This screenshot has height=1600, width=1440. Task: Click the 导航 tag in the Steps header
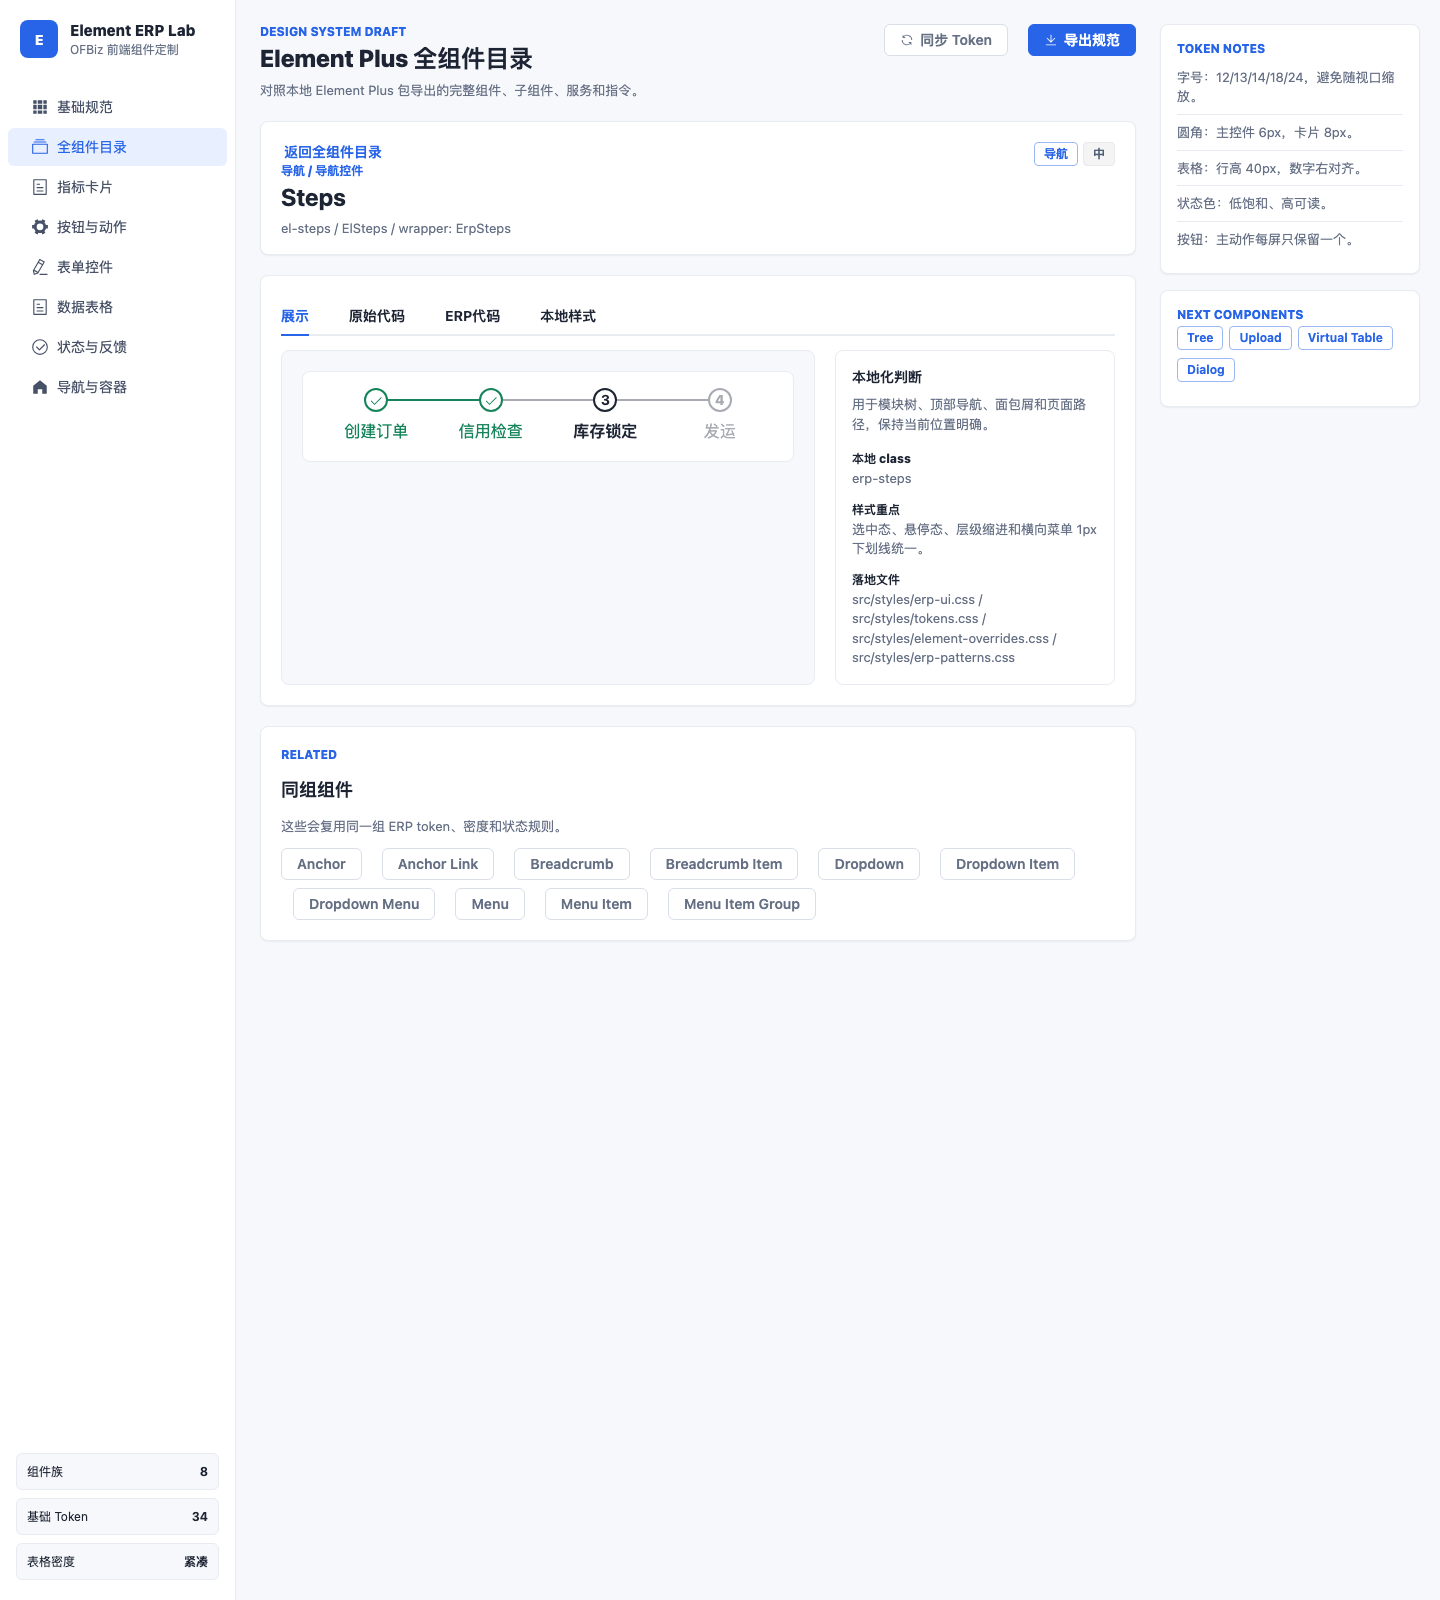1056,154
